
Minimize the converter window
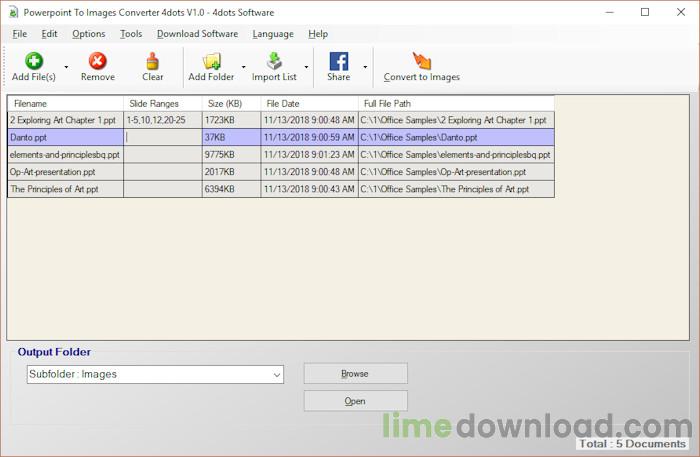point(609,12)
